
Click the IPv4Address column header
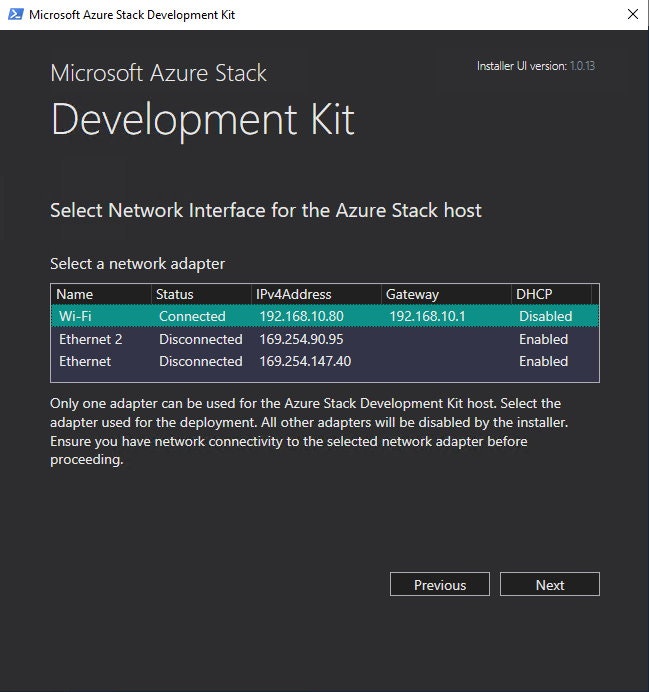(295, 294)
